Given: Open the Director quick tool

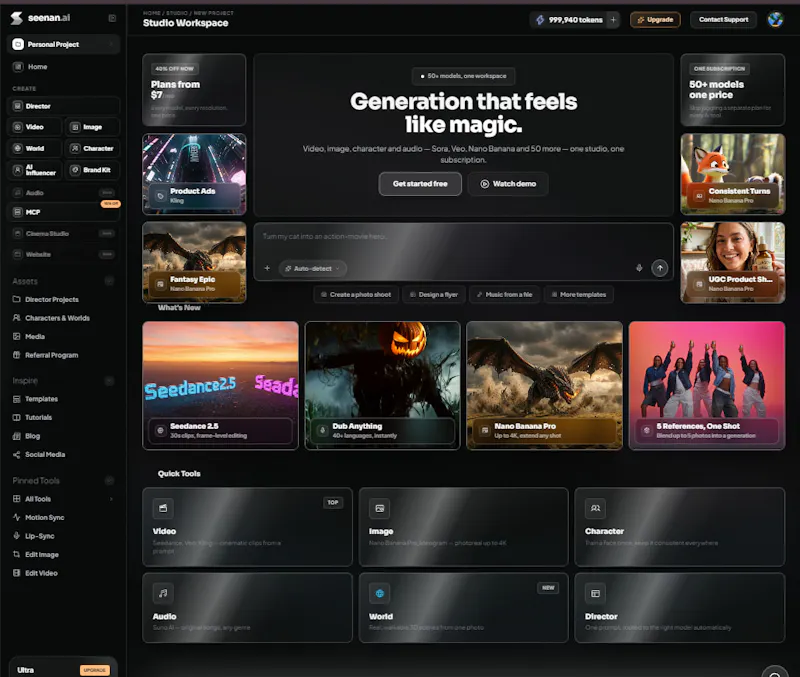Looking at the screenshot, I should pyautogui.click(x=680, y=608).
